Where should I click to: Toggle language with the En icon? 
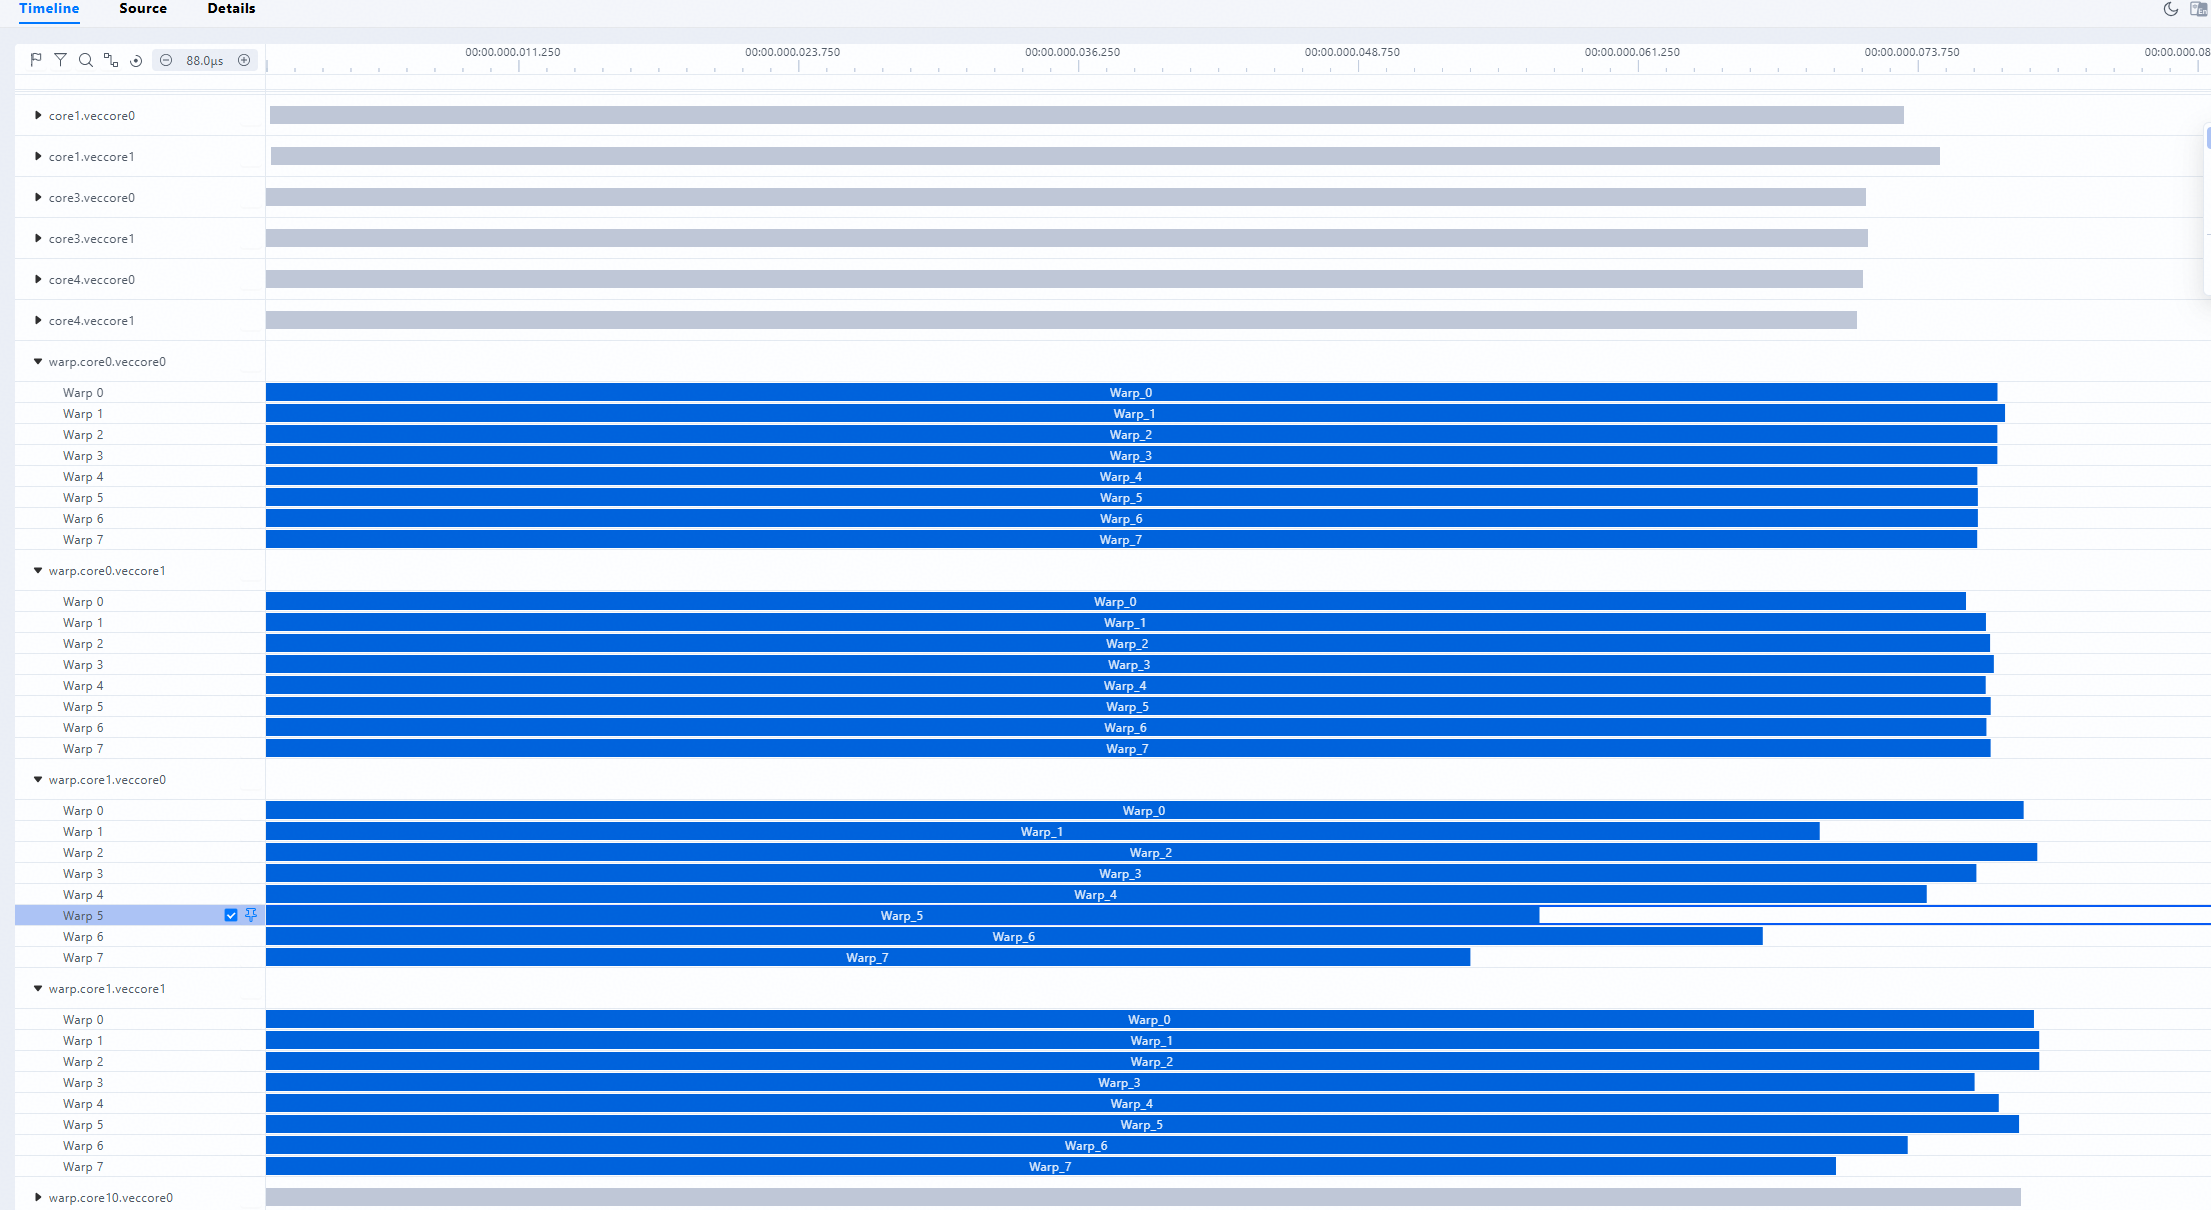point(2199,9)
